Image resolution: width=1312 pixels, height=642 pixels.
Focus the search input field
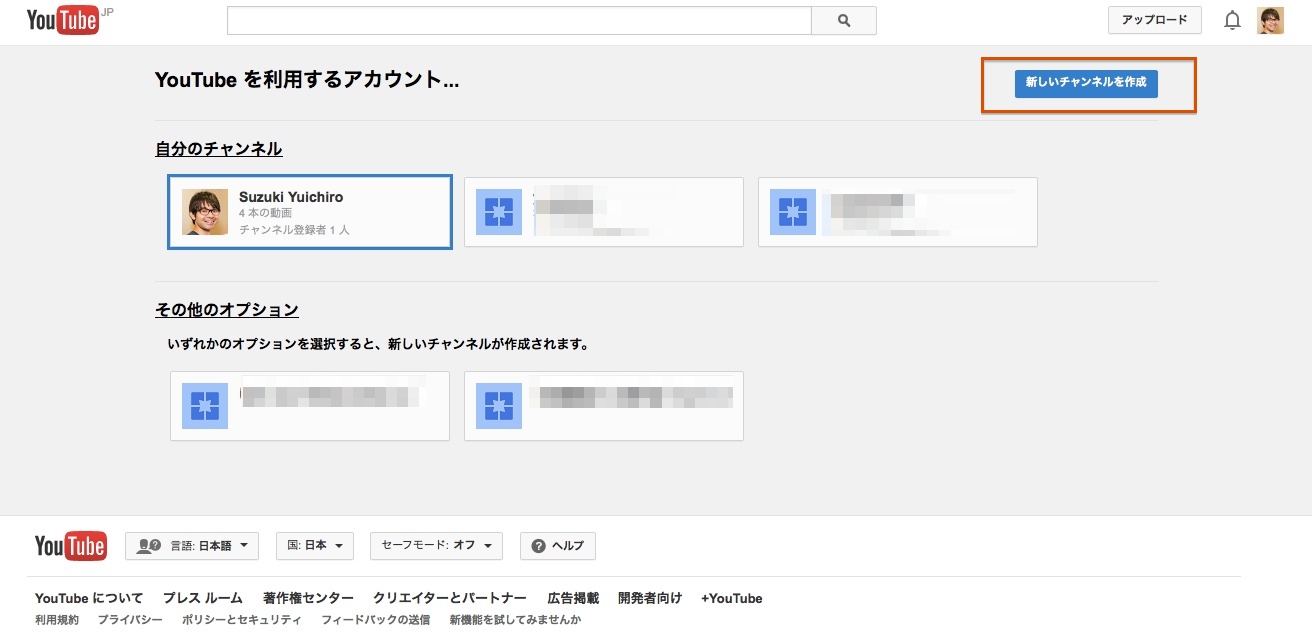tap(519, 21)
